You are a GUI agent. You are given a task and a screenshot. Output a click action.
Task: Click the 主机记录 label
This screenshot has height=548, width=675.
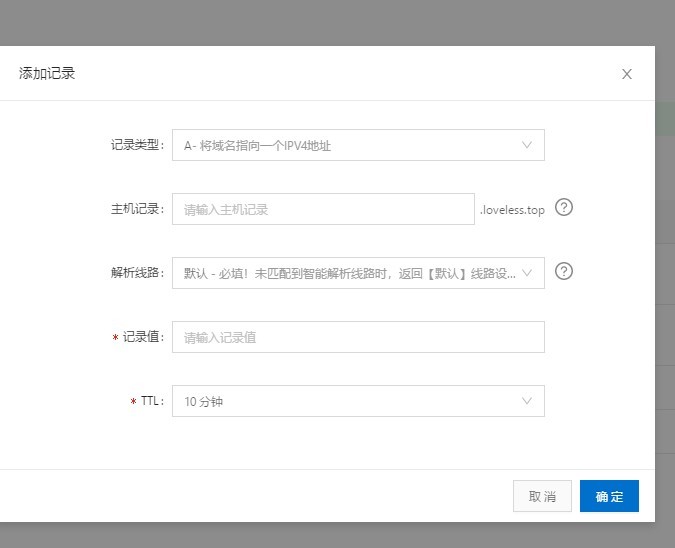click(137, 209)
